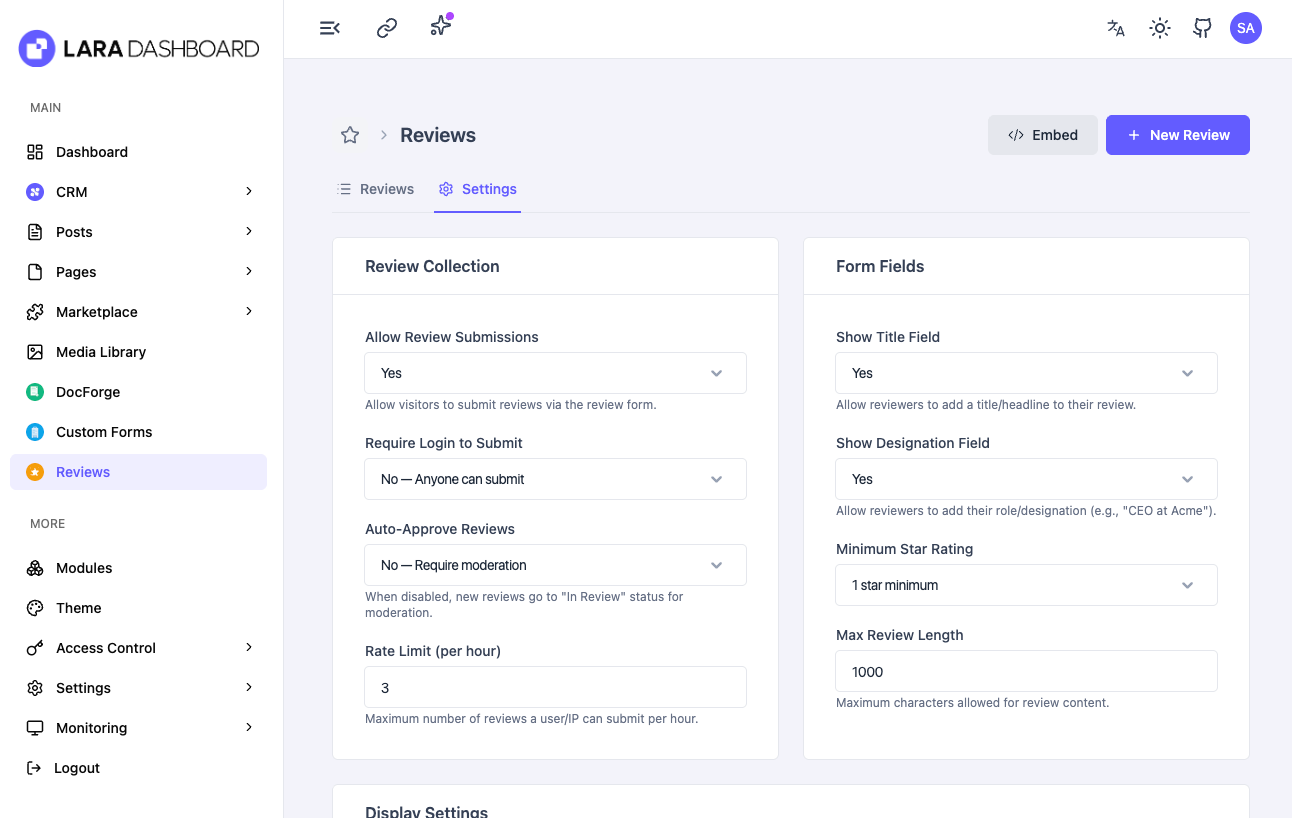The width and height of the screenshot is (1292, 818).
Task: Open the quick links icon in the header
Action: point(386,28)
